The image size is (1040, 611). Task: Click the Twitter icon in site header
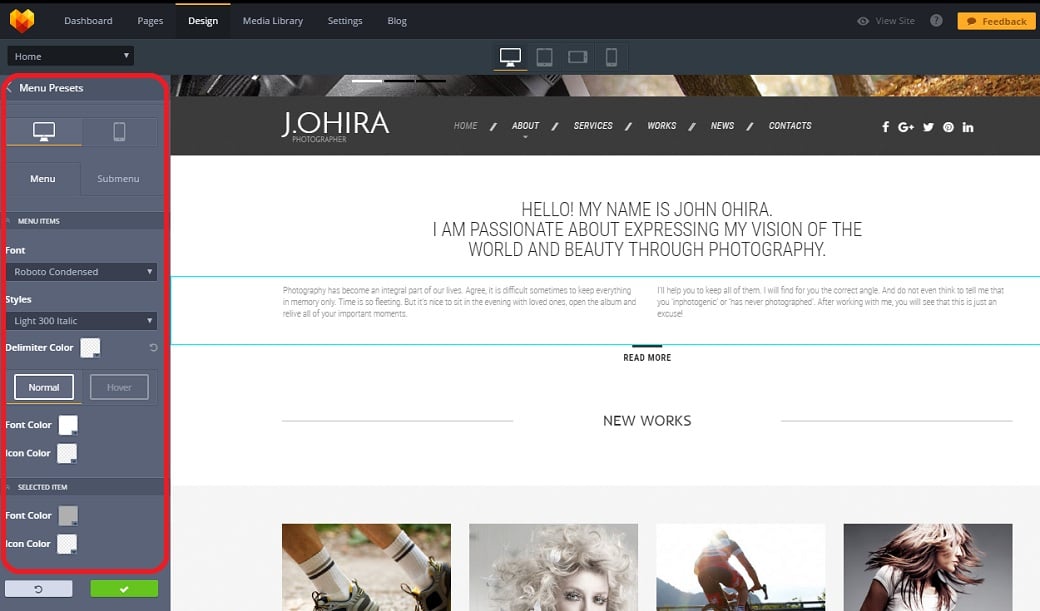[x=928, y=127]
